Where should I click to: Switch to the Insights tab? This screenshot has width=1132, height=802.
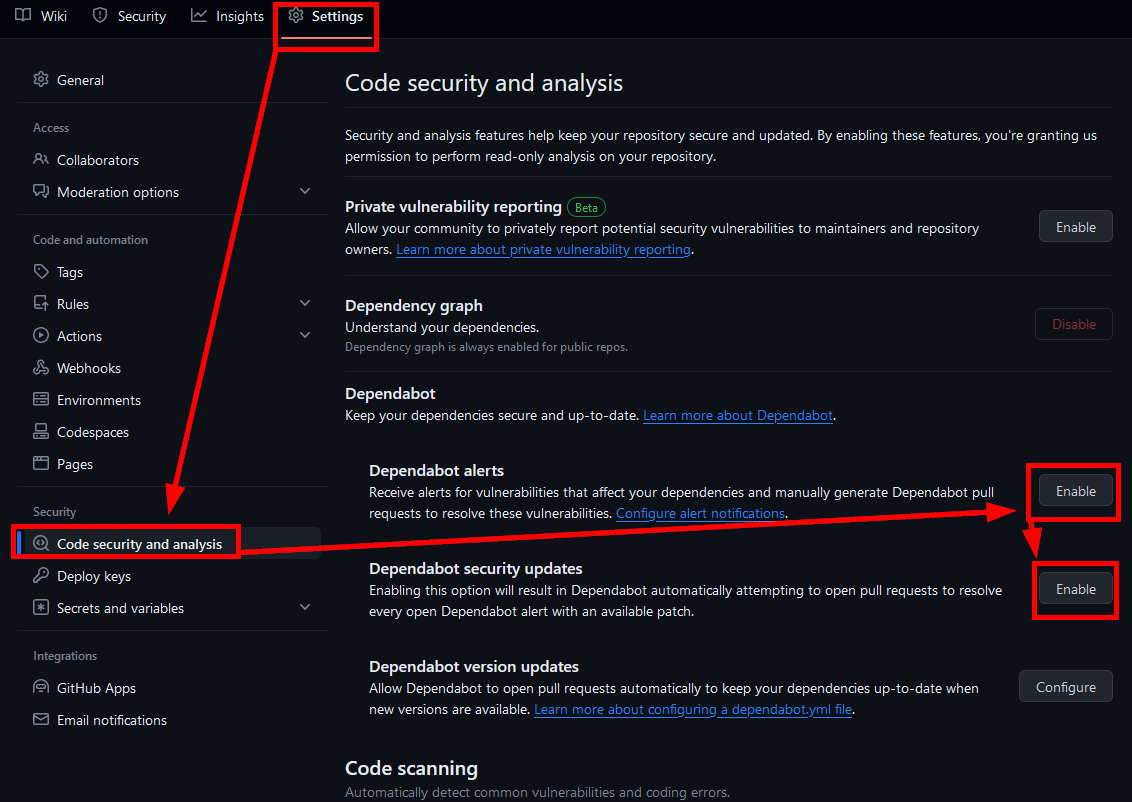[x=228, y=16]
